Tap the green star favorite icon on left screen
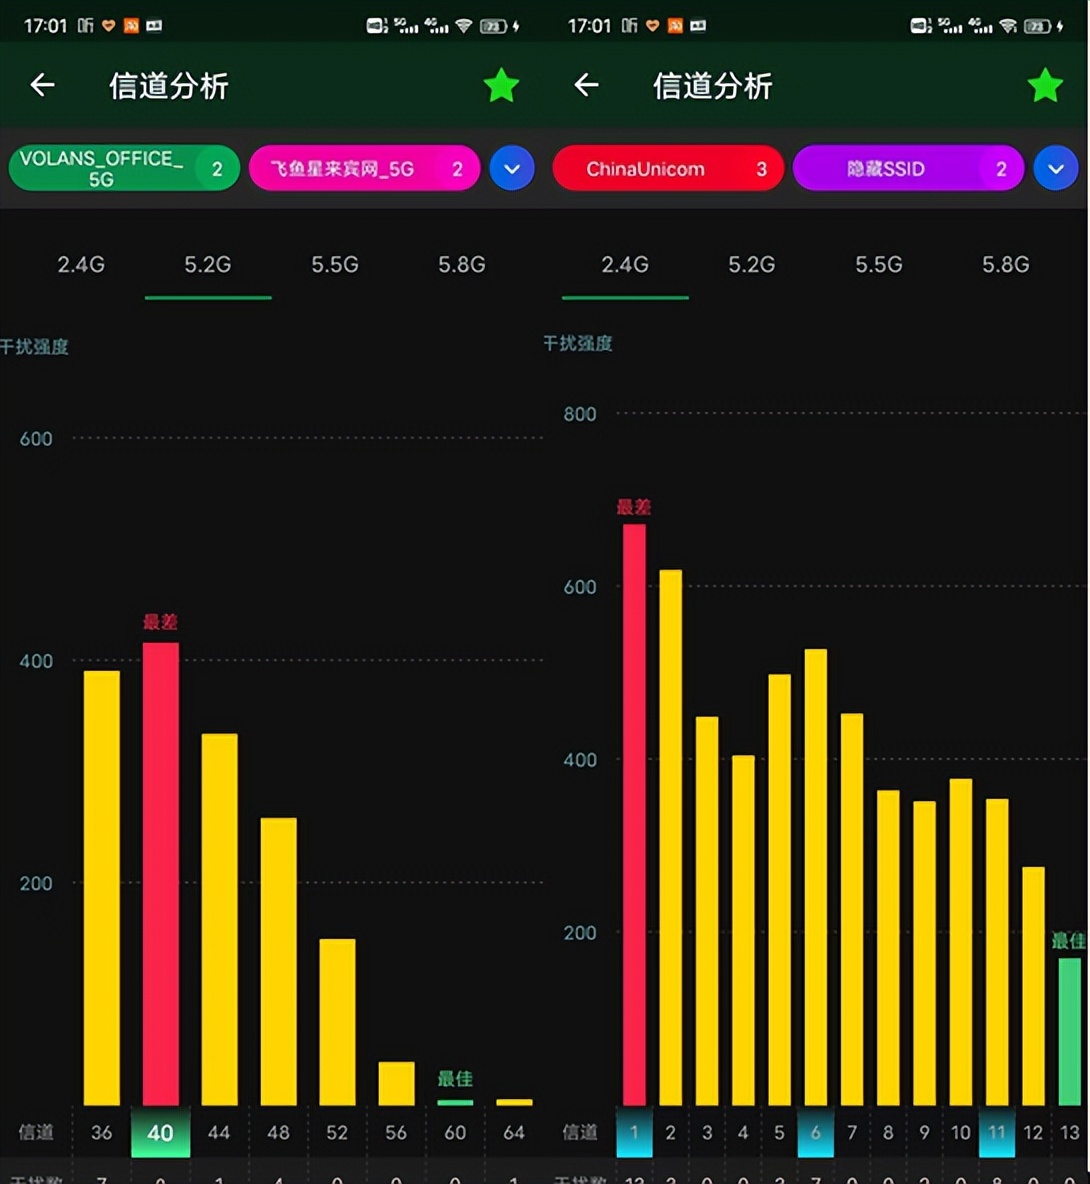 point(501,86)
